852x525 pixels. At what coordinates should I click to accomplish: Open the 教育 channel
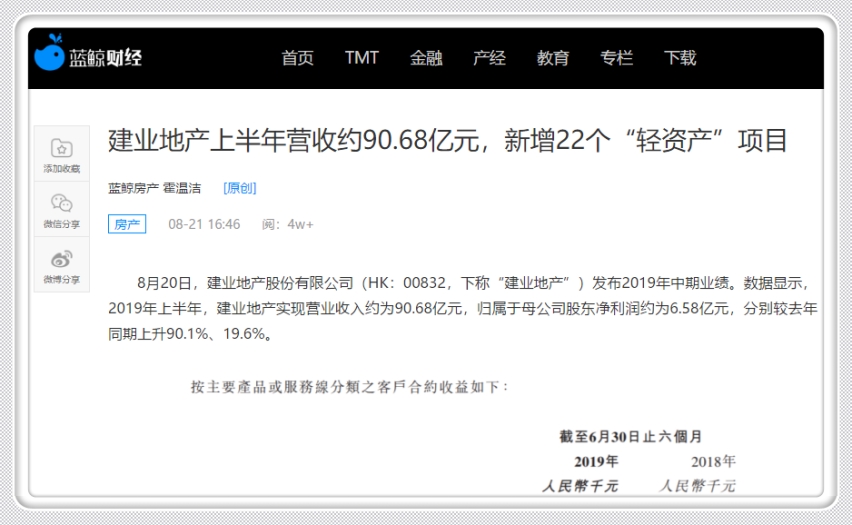tap(552, 58)
